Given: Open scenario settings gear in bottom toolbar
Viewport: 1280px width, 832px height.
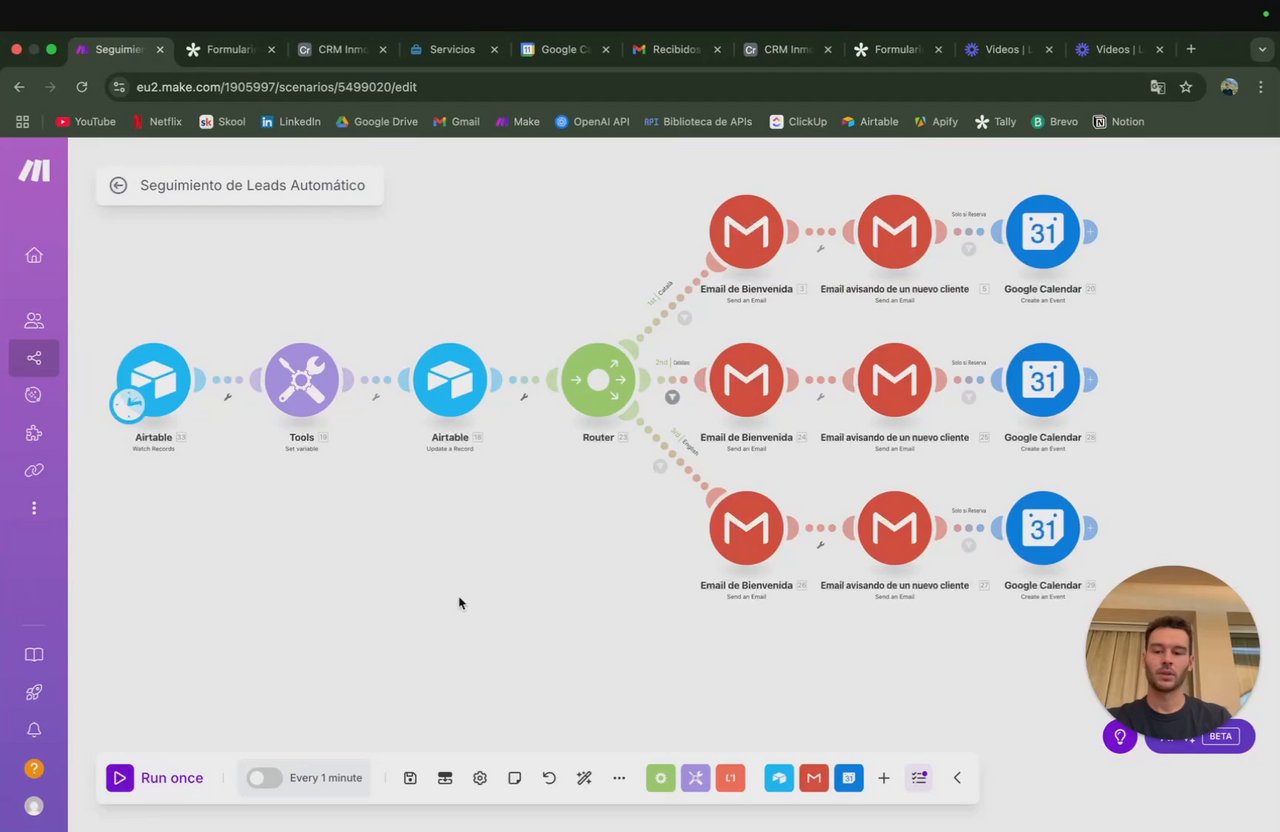Looking at the screenshot, I should pyautogui.click(x=480, y=778).
